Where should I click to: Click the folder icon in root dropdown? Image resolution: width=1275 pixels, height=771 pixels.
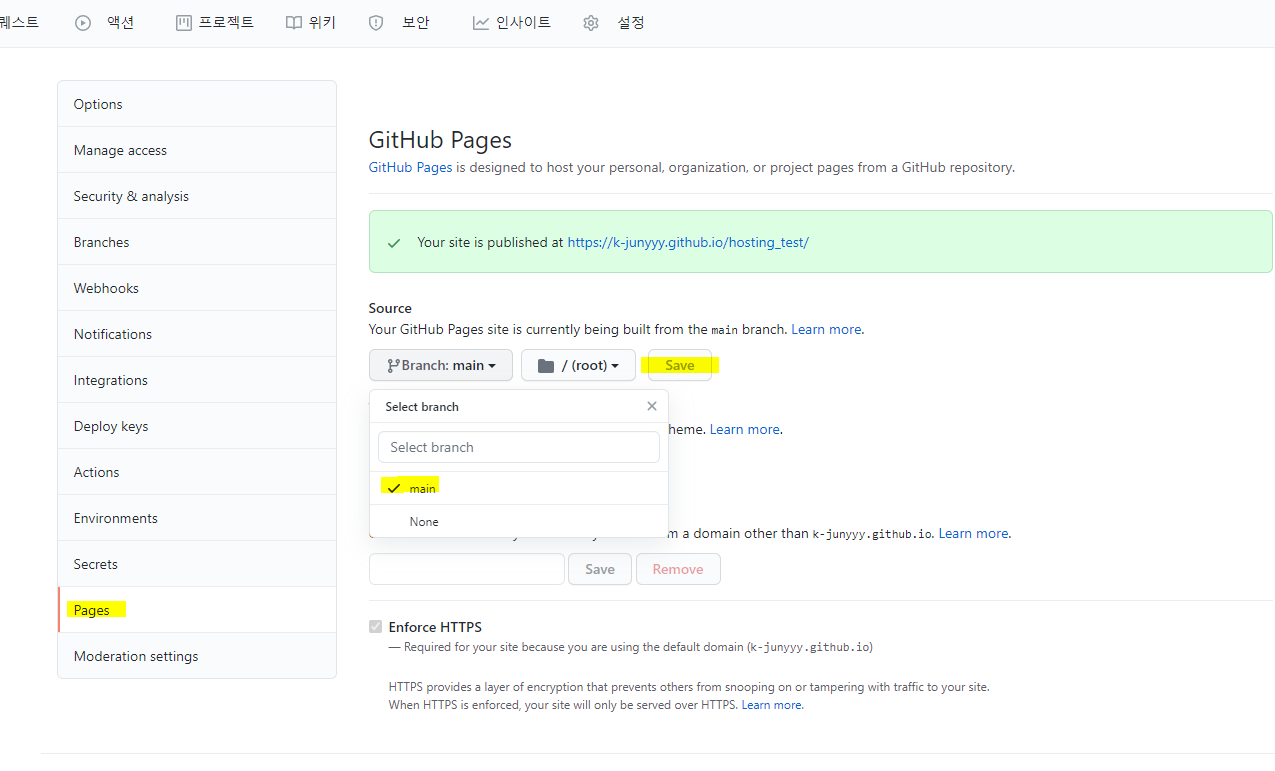(x=546, y=366)
